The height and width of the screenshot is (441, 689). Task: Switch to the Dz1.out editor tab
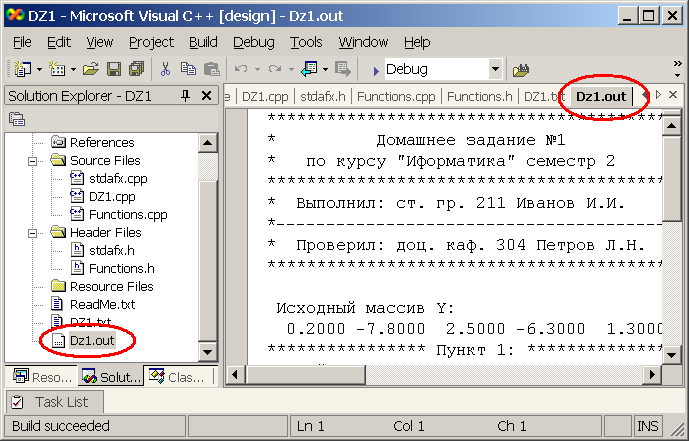(601, 96)
